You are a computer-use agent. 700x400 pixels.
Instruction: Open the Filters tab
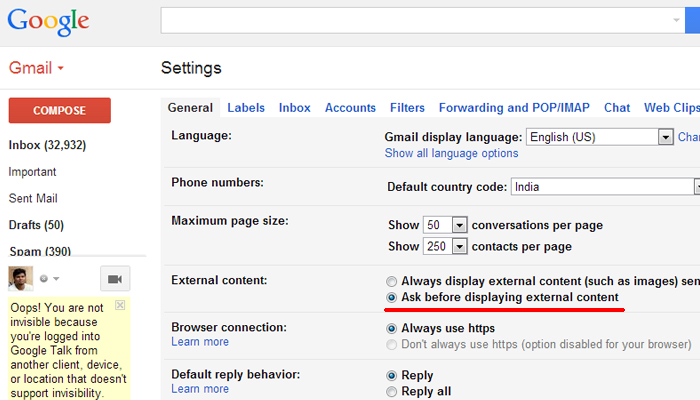[407, 108]
